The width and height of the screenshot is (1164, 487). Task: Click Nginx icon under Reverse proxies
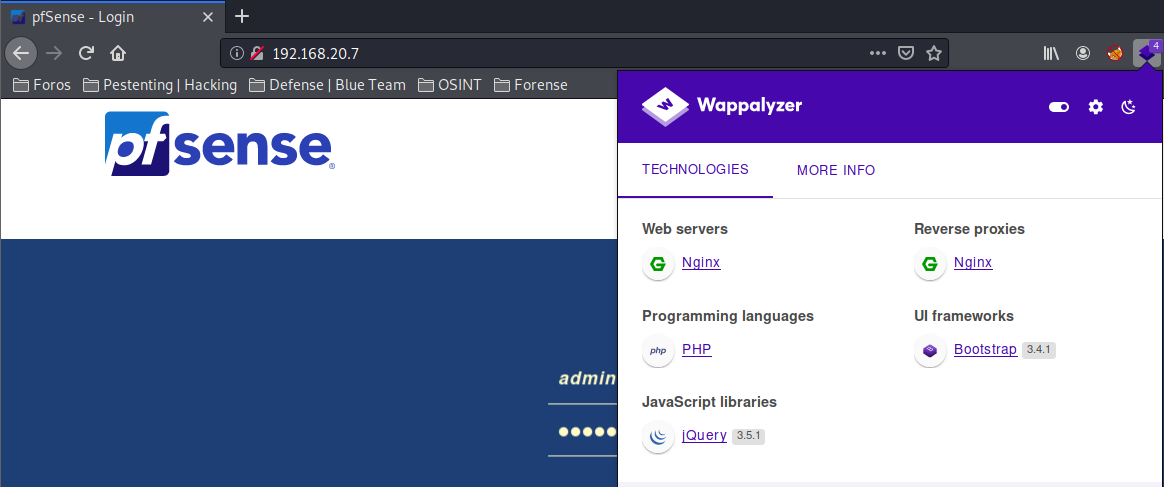[930, 264]
